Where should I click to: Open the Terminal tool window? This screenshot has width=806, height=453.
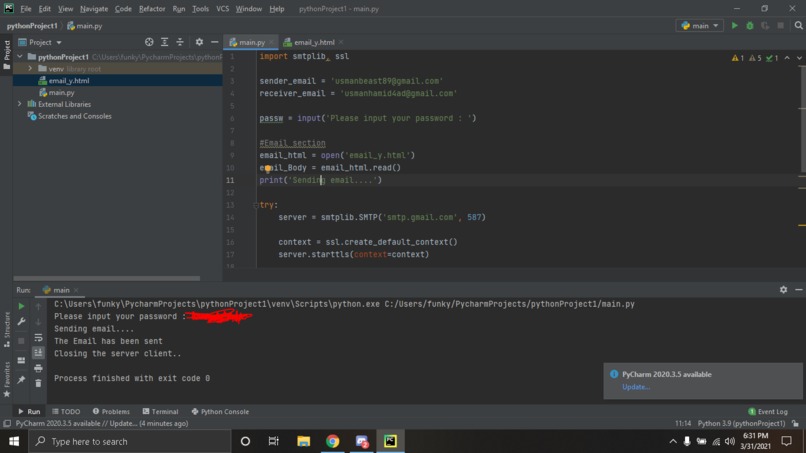[160, 411]
